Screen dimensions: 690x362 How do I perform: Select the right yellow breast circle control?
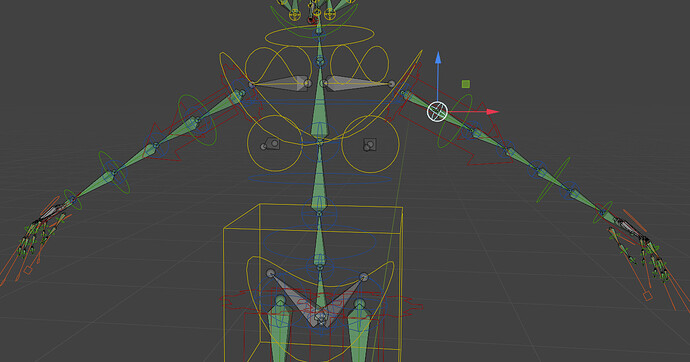[370, 144]
